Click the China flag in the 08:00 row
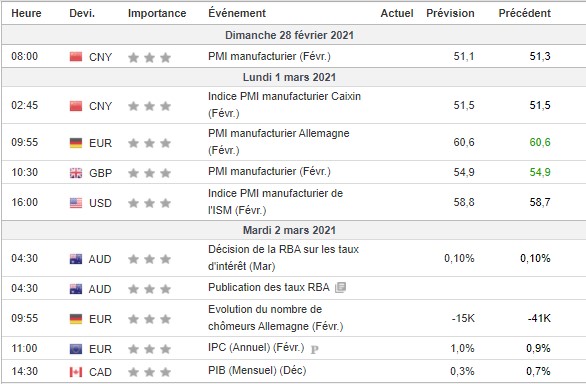Screen dimensions: 586x384 (x=76, y=57)
